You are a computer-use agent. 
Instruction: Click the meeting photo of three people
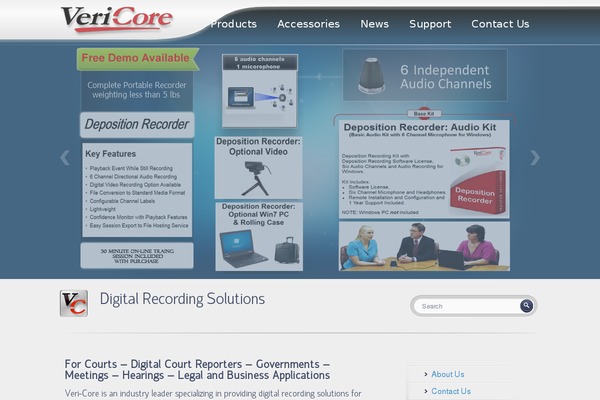coord(424,246)
